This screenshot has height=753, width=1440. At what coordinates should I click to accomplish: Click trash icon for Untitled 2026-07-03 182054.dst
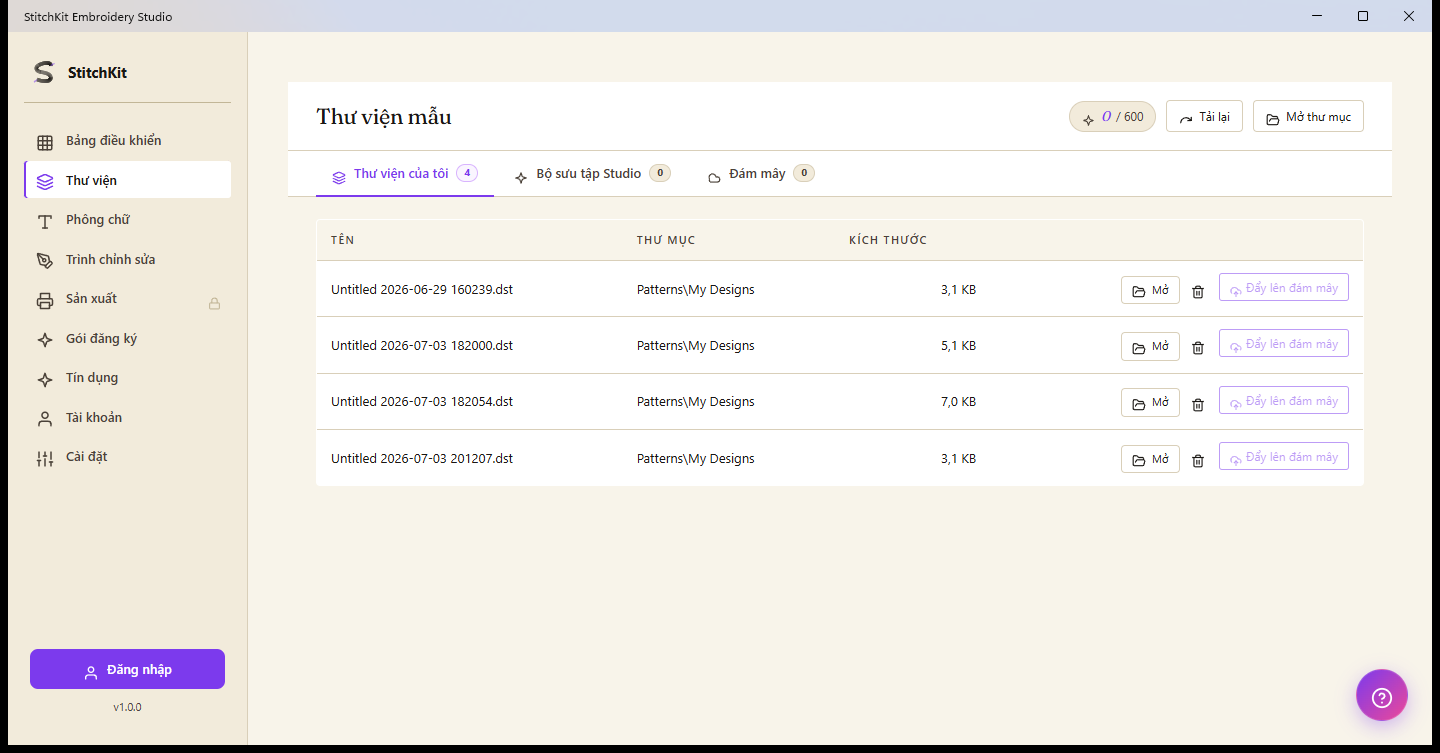pyautogui.click(x=1198, y=405)
